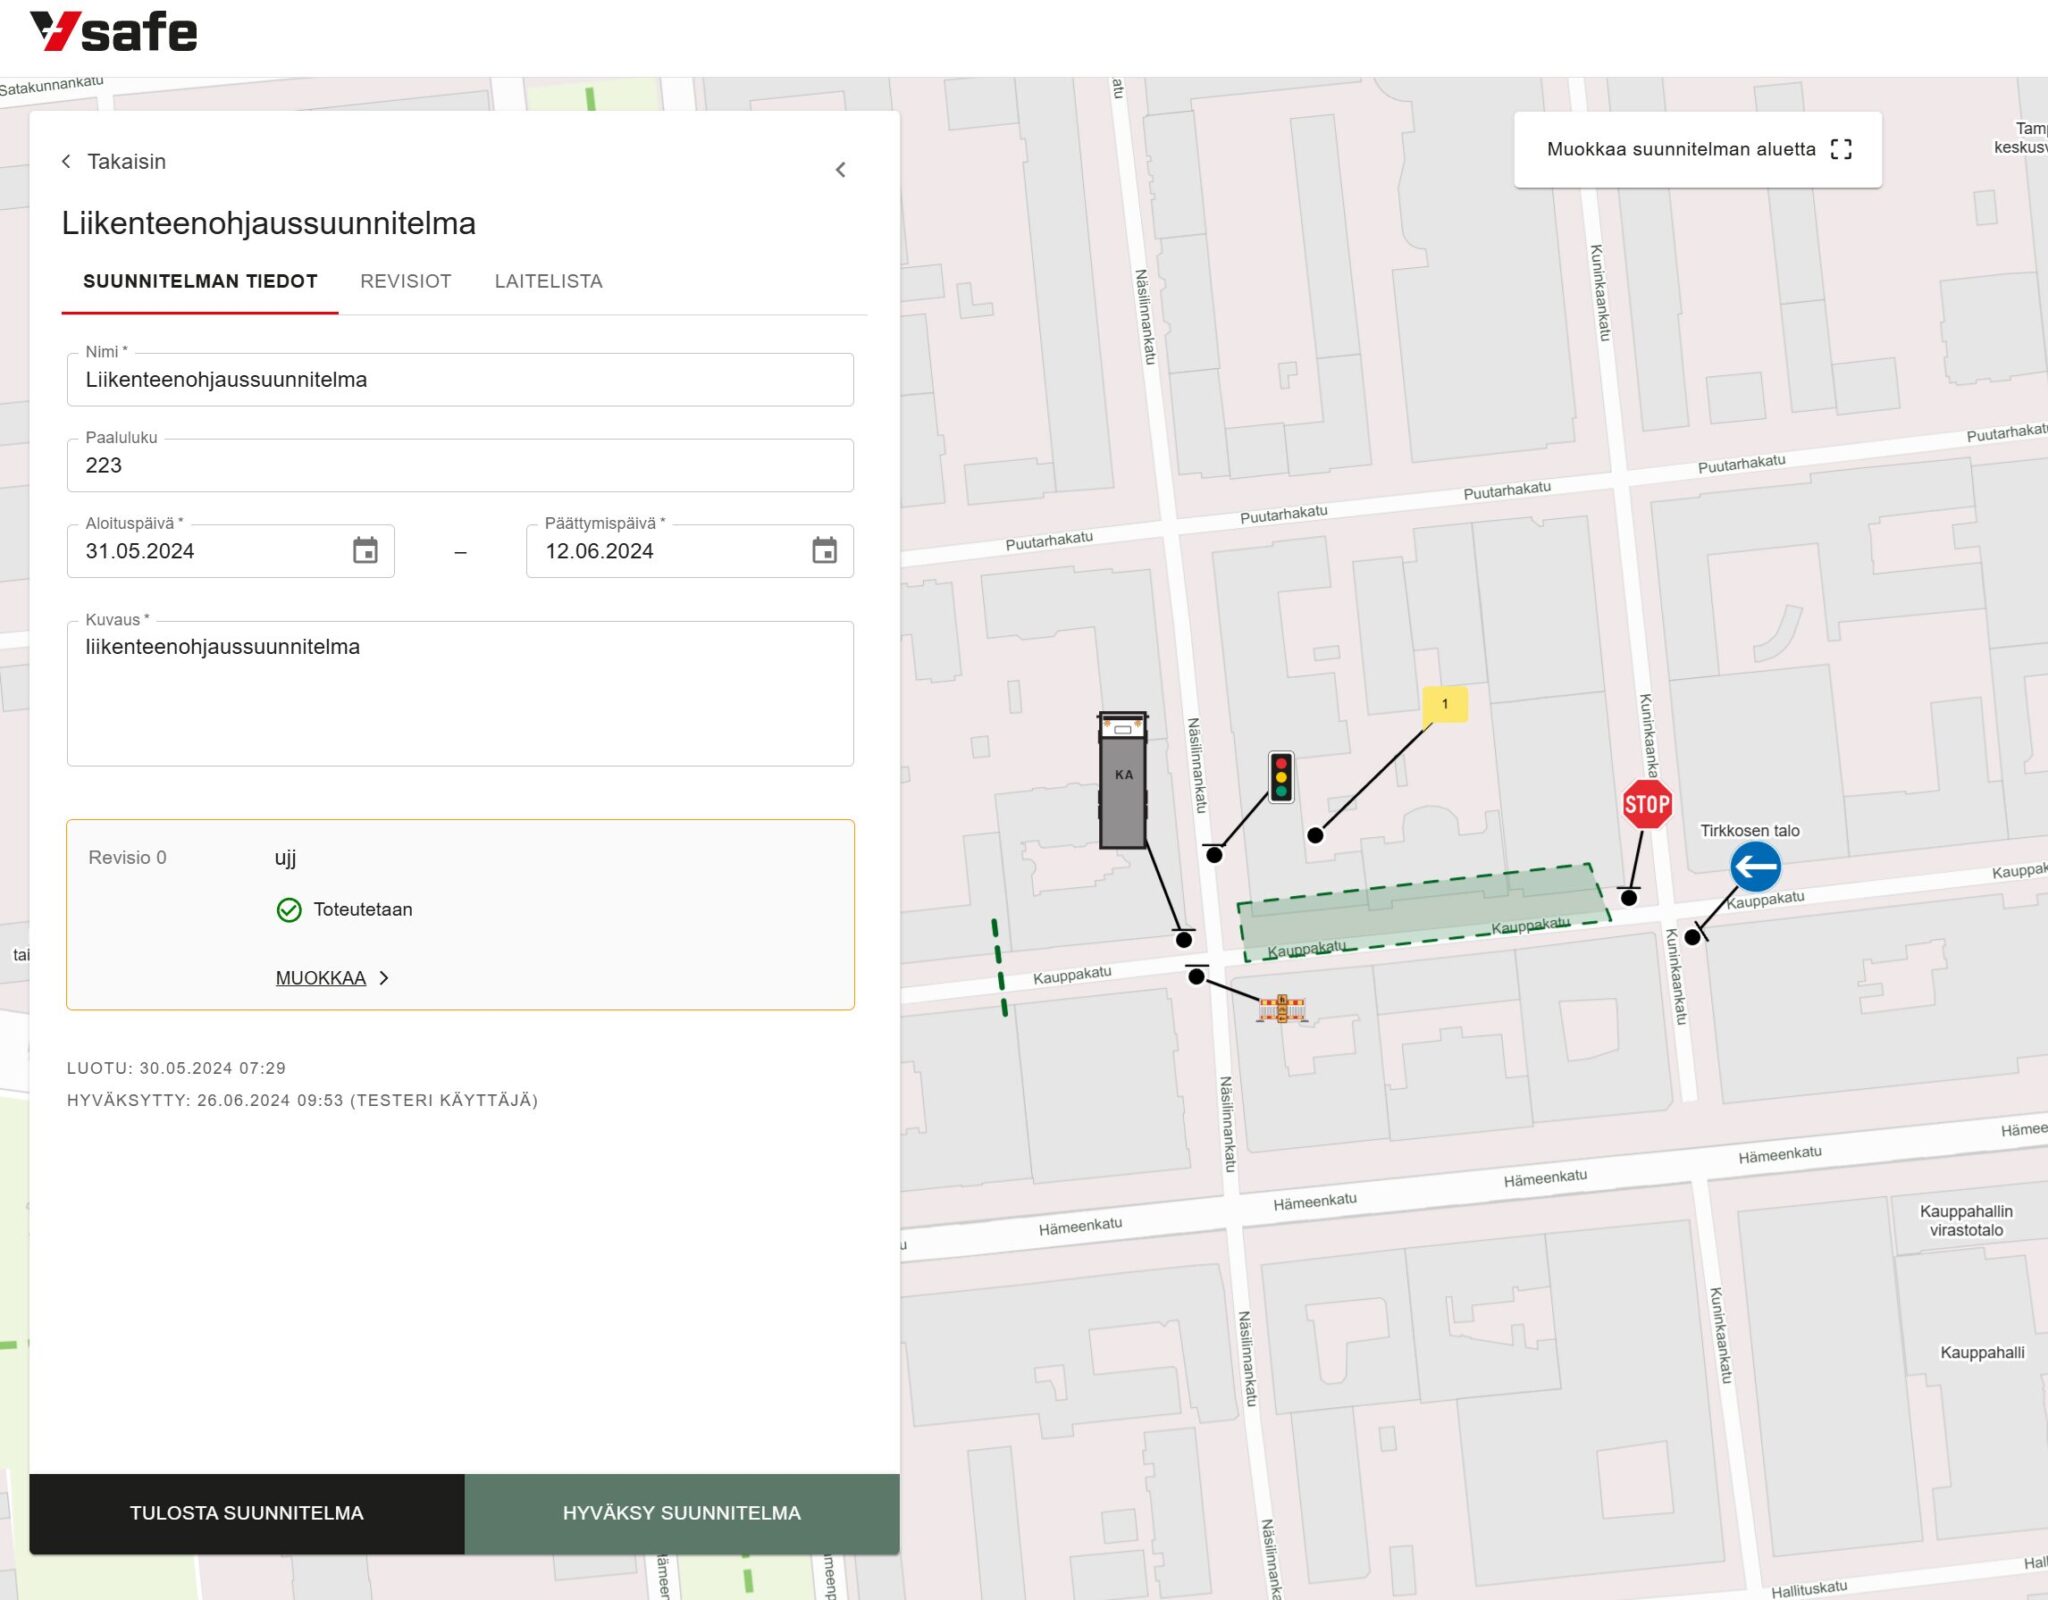Click the 'ujj' revision description text
This screenshot has height=1600, width=2048.
[286, 858]
